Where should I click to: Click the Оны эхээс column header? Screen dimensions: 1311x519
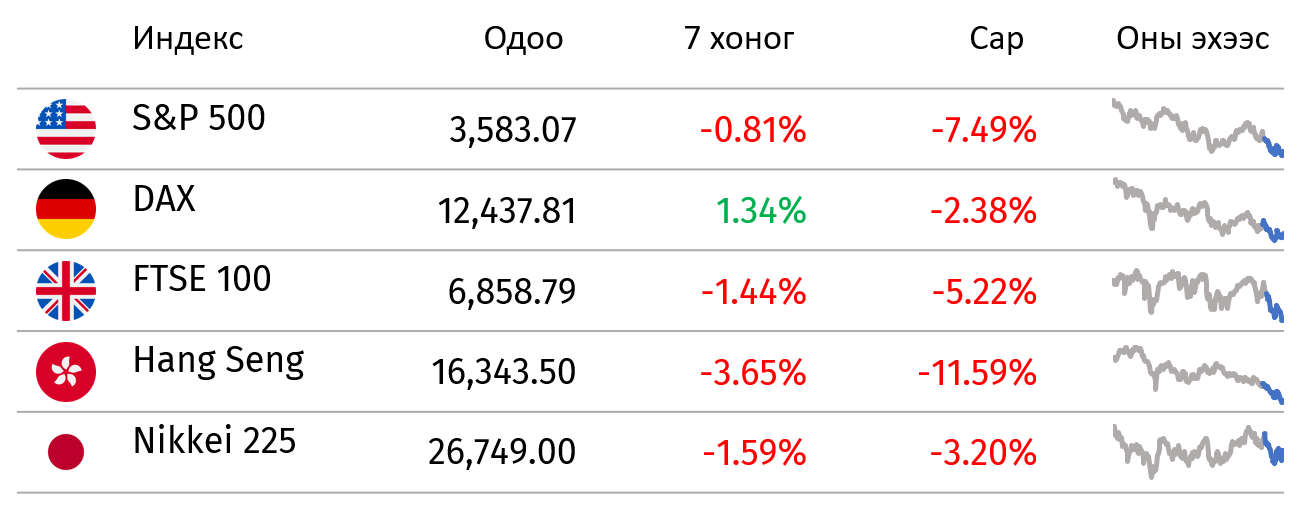[1193, 39]
